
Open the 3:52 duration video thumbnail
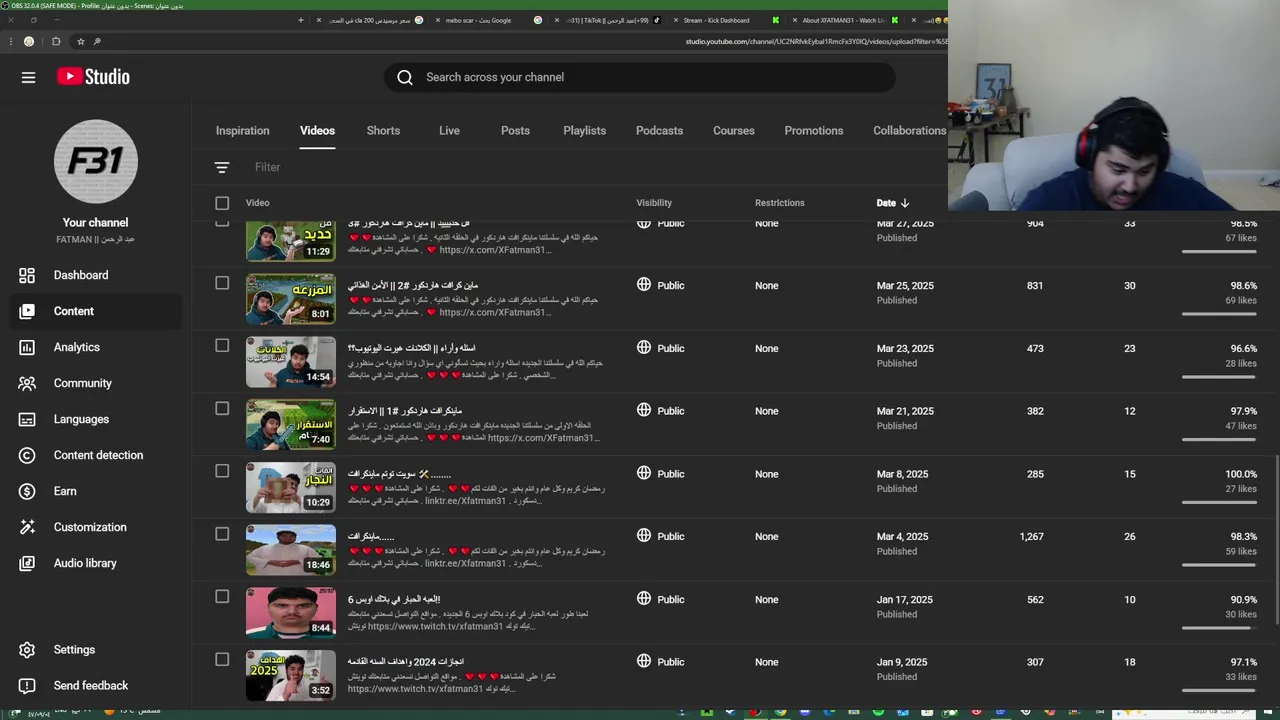click(x=291, y=675)
